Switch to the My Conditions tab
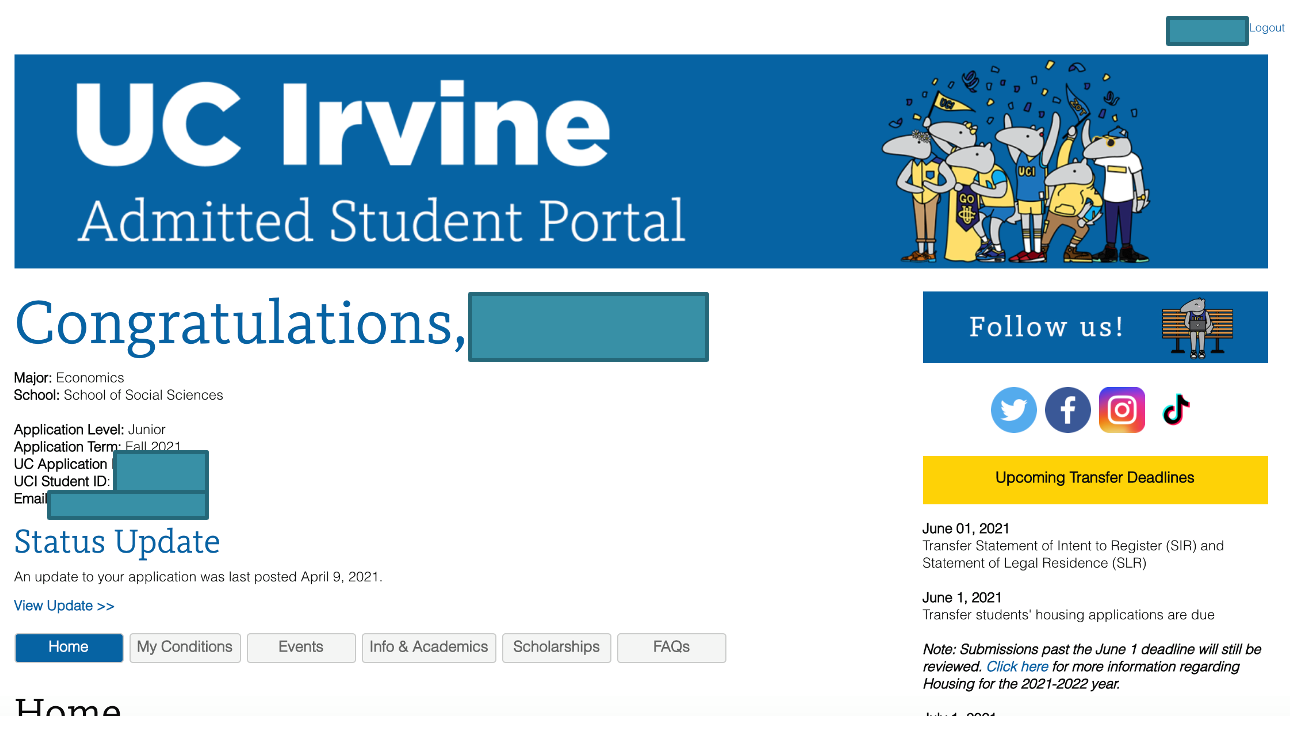Viewport: 1292px width, 730px height. click(x=185, y=647)
